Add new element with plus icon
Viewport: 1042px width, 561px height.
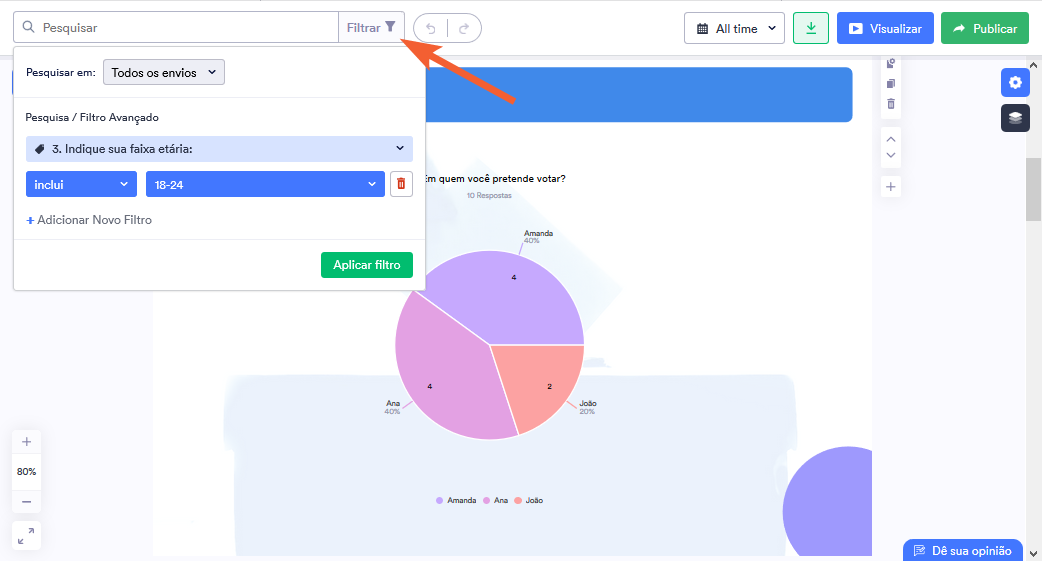pyautogui.click(x=890, y=187)
